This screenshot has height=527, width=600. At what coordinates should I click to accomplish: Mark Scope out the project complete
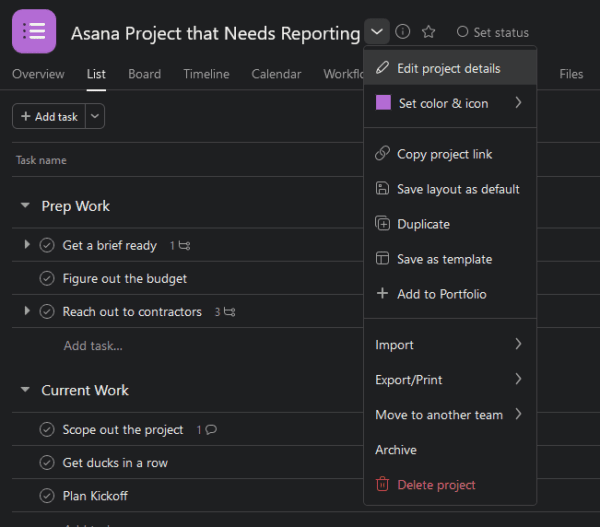coord(47,429)
